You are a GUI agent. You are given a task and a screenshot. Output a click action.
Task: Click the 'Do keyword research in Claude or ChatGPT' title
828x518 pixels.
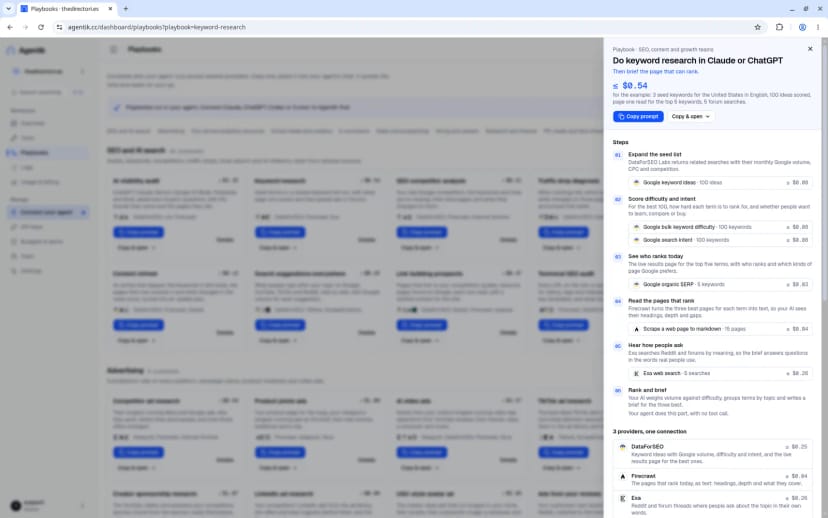point(698,61)
